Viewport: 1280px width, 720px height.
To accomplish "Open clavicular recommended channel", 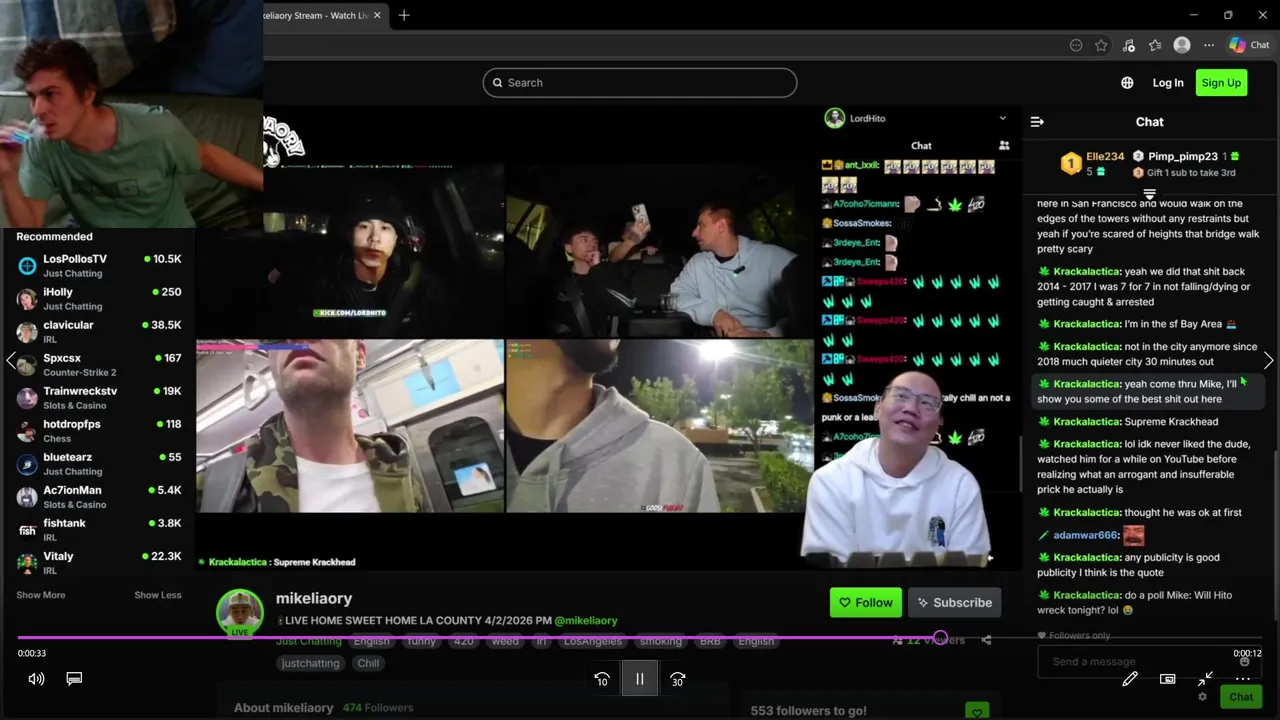I will (x=99, y=332).
